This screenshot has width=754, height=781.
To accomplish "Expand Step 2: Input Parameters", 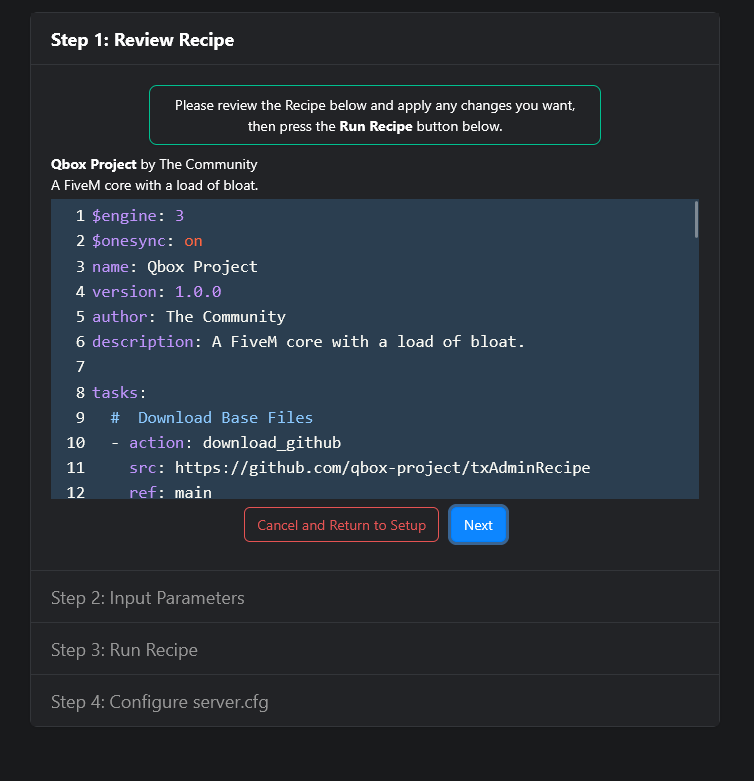I will (x=147, y=598).
